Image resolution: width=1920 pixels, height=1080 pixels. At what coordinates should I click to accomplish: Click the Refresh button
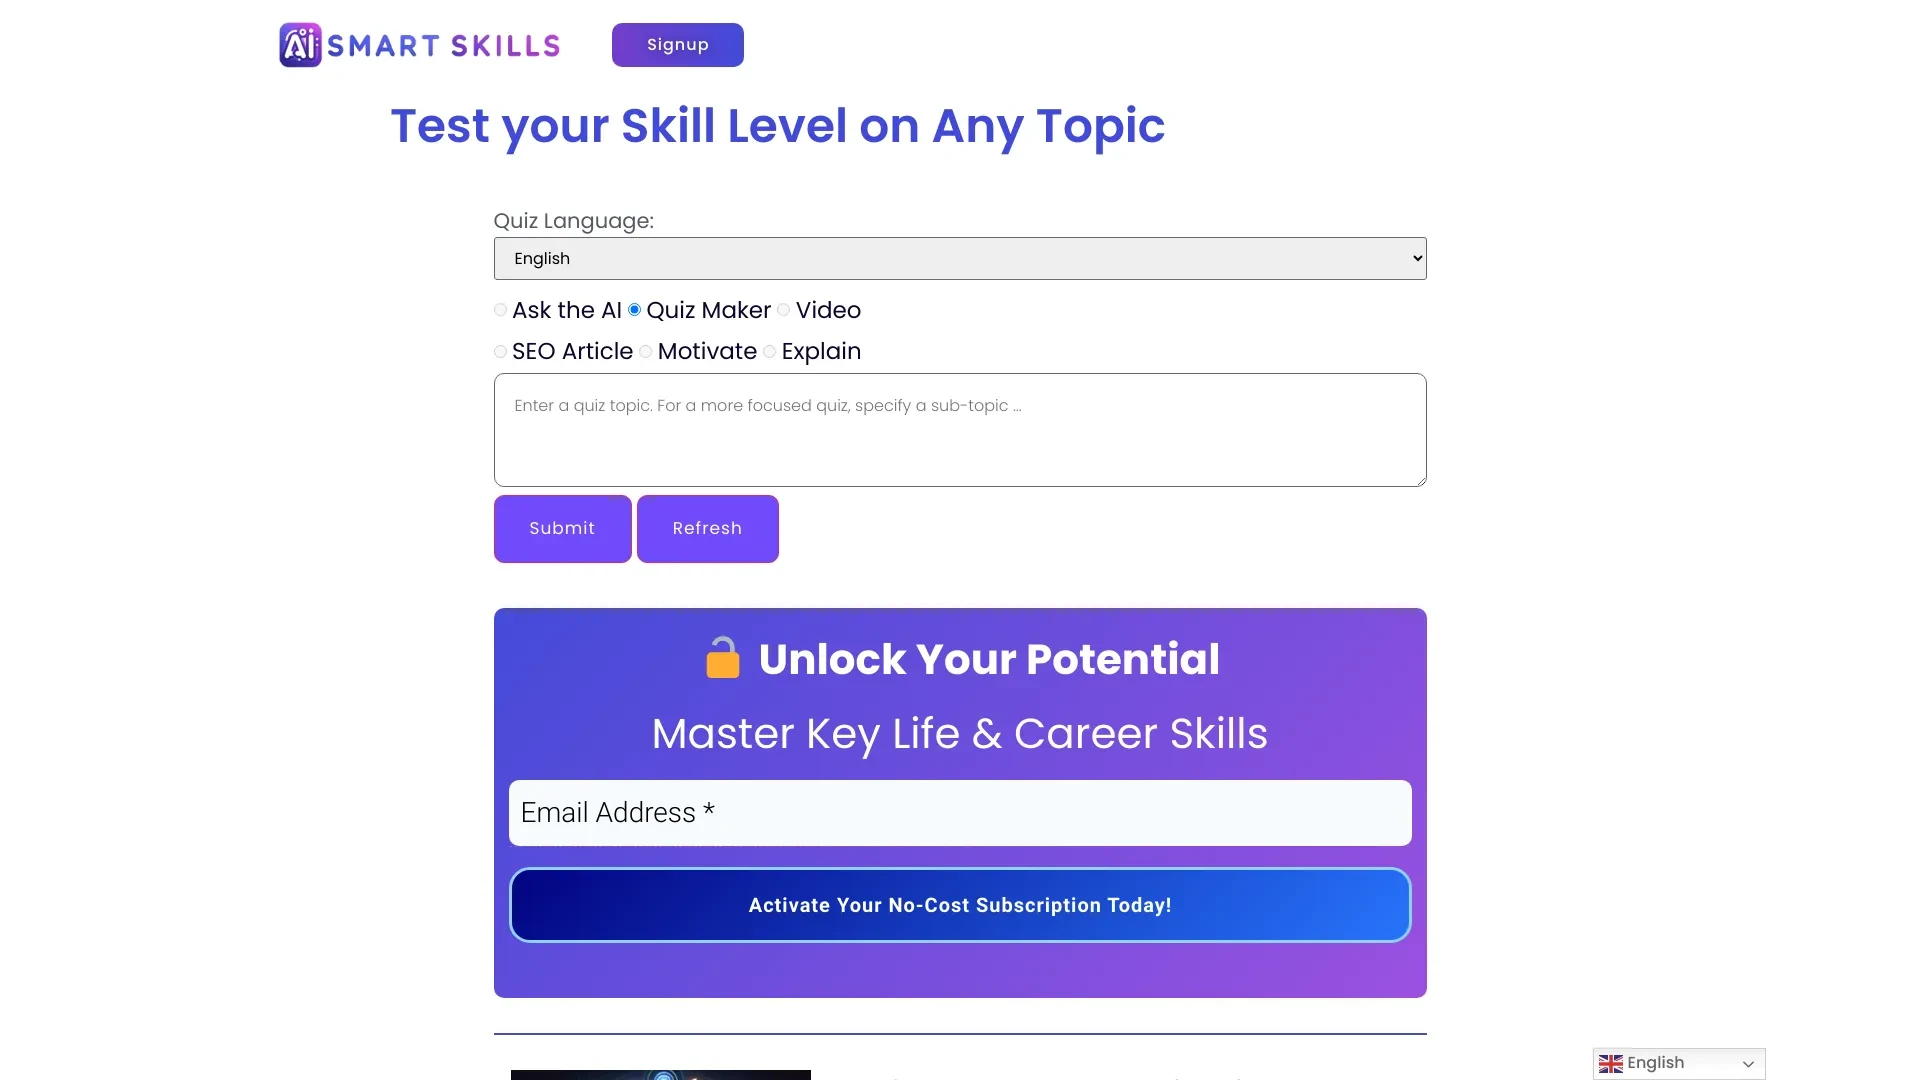pyautogui.click(x=707, y=527)
